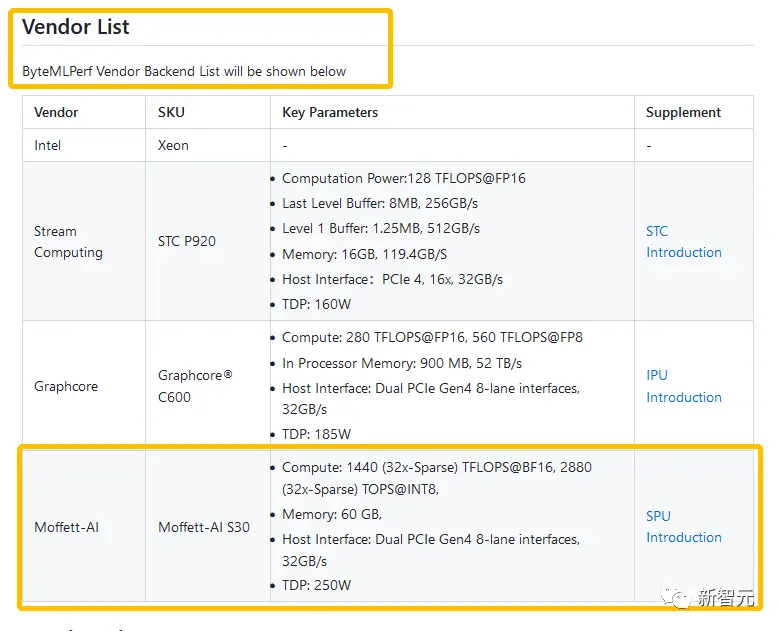The width and height of the screenshot is (779, 631).
Task: Select the Intel vendor cell
Action: click(x=48, y=145)
